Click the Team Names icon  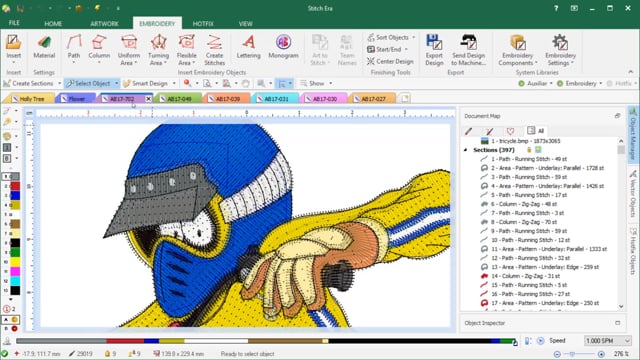[347, 50]
